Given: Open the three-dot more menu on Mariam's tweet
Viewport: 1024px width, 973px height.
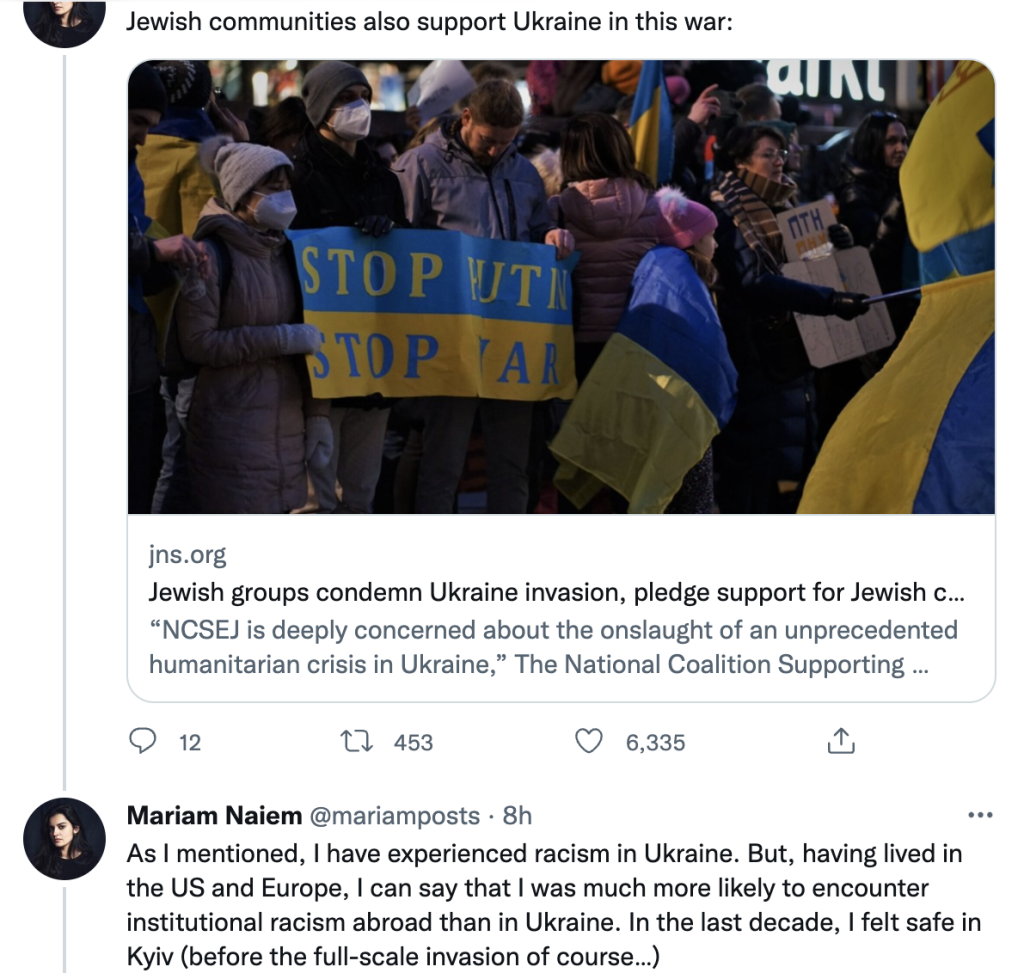Looking at the screenshot, I should (x=980, y=815).
